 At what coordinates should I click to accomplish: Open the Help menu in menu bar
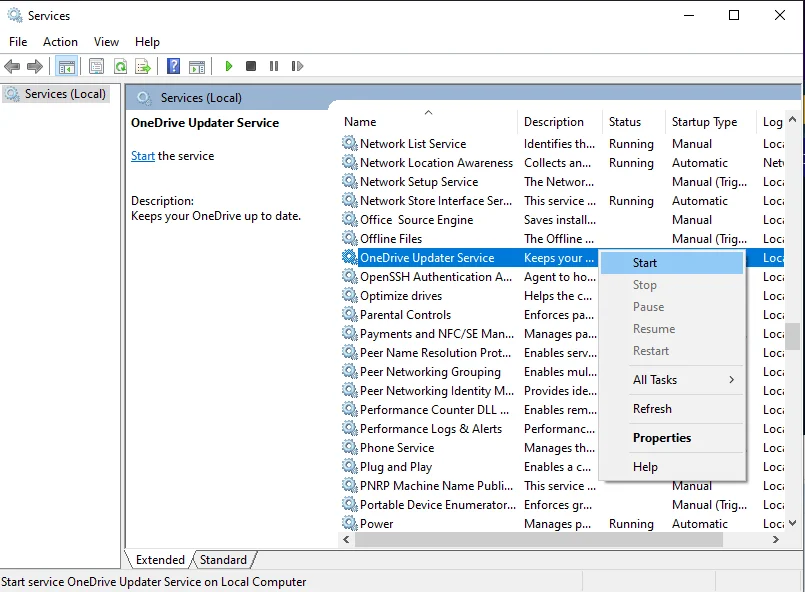pyautogui.click(x=147, y=42)
